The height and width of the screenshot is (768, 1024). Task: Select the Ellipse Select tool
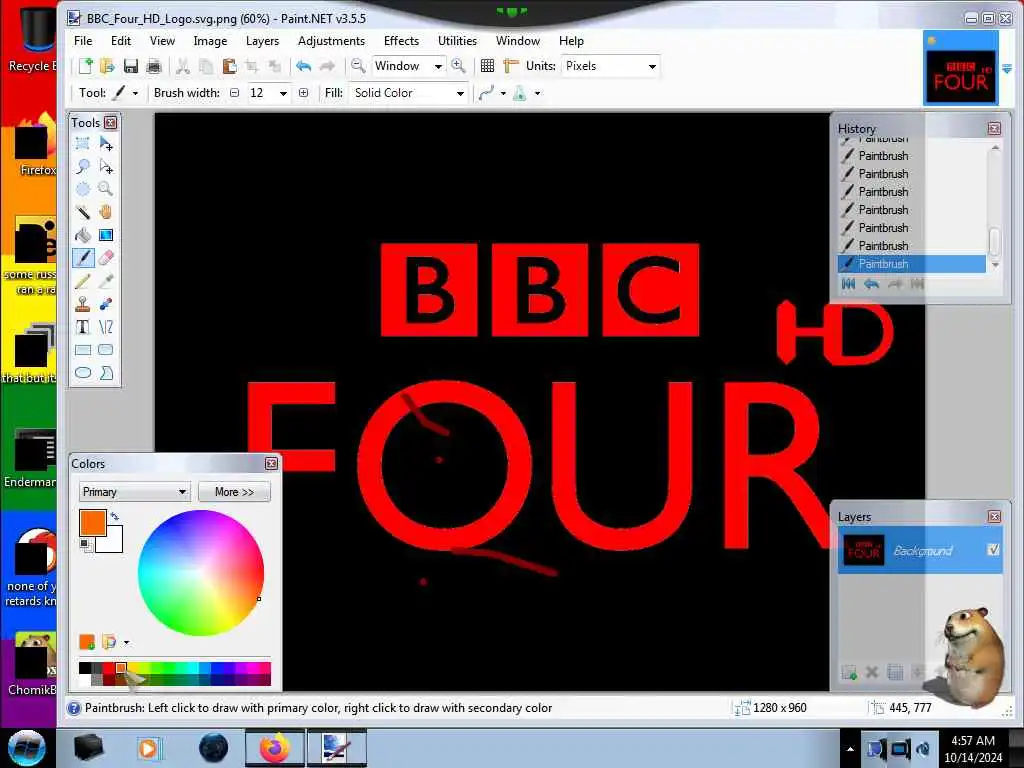[83, 189]
